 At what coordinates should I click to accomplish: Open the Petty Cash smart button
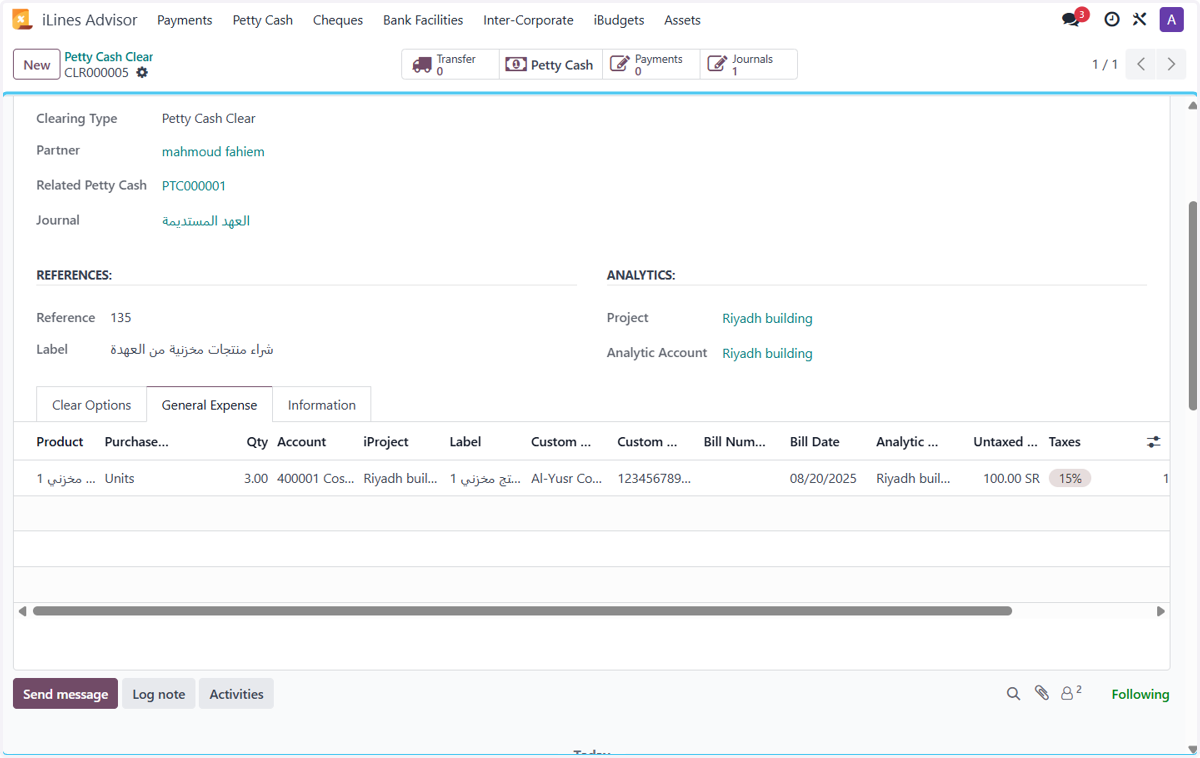(551, 64)
